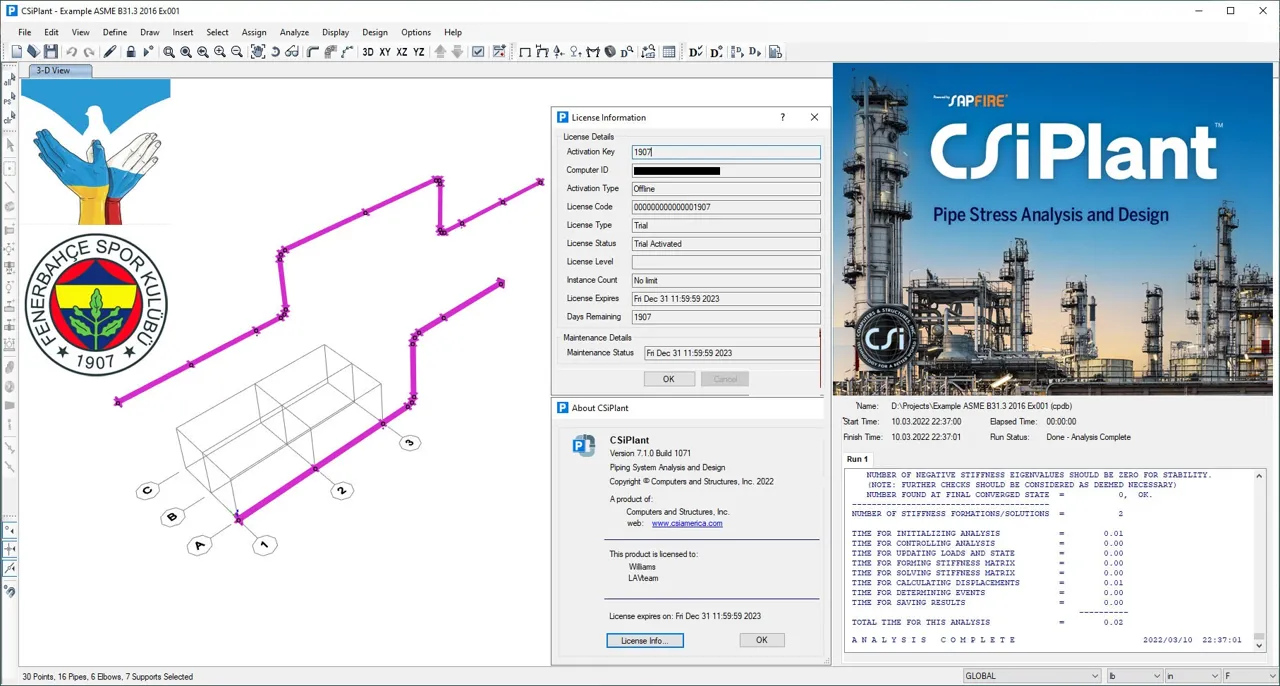Move down in list arrow icon
This screenshot has height=686, width=1280.
tap(457, 52)
